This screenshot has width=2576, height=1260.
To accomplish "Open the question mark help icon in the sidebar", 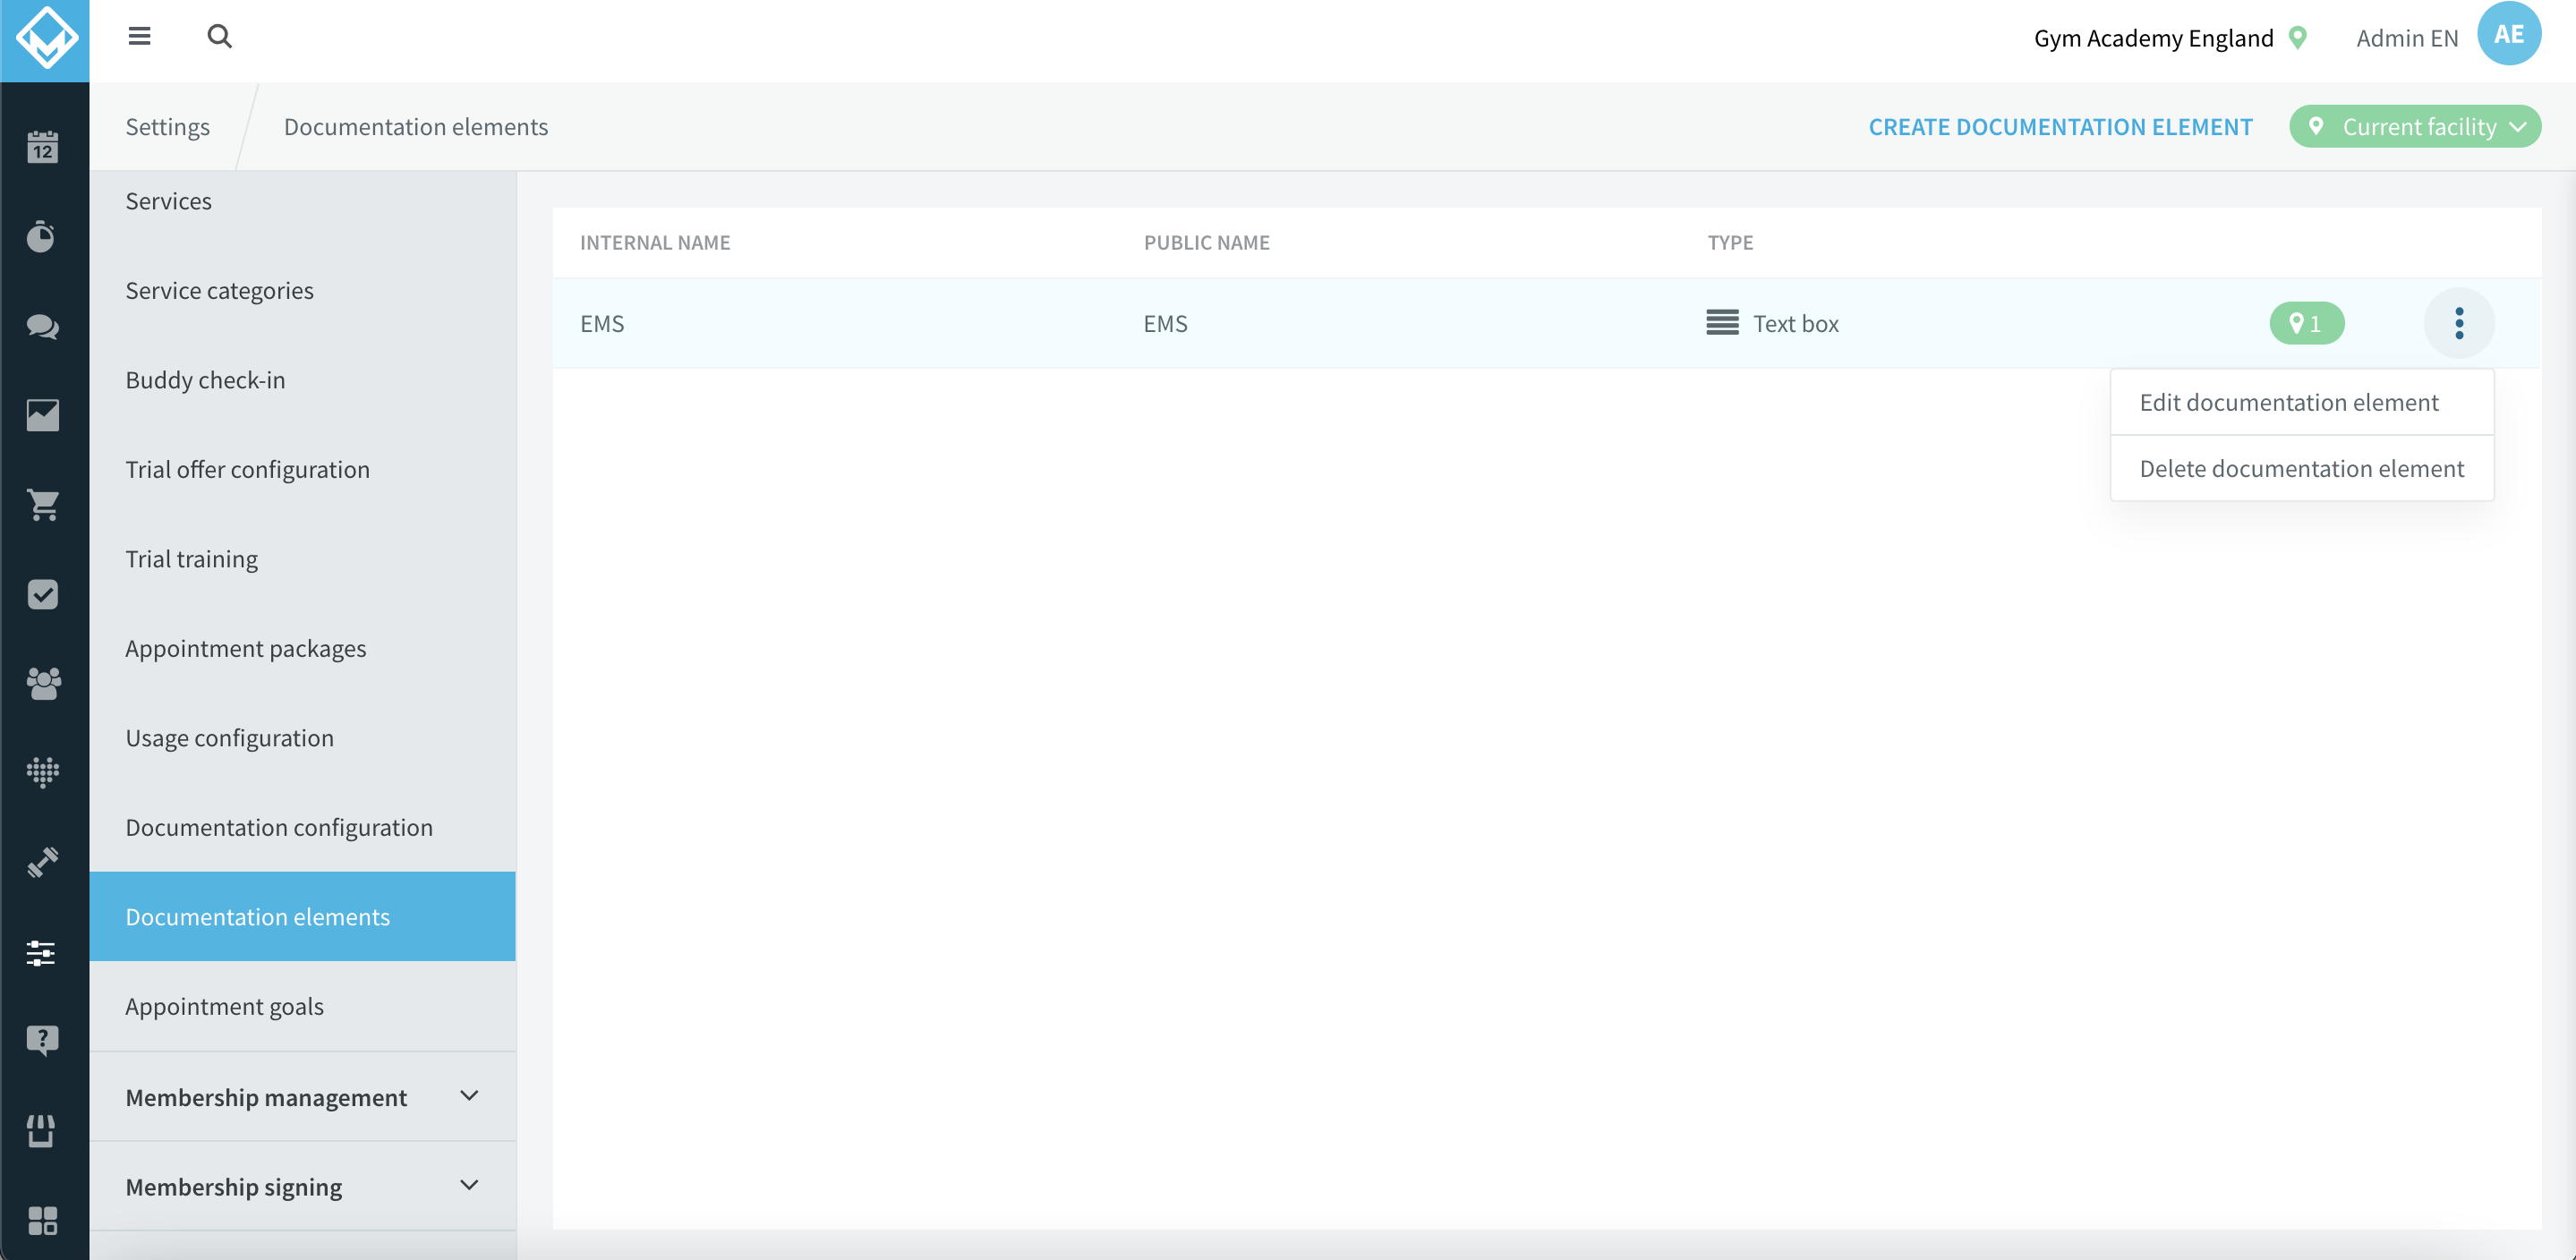I will pyautogui.click(x=42, y=1041).
